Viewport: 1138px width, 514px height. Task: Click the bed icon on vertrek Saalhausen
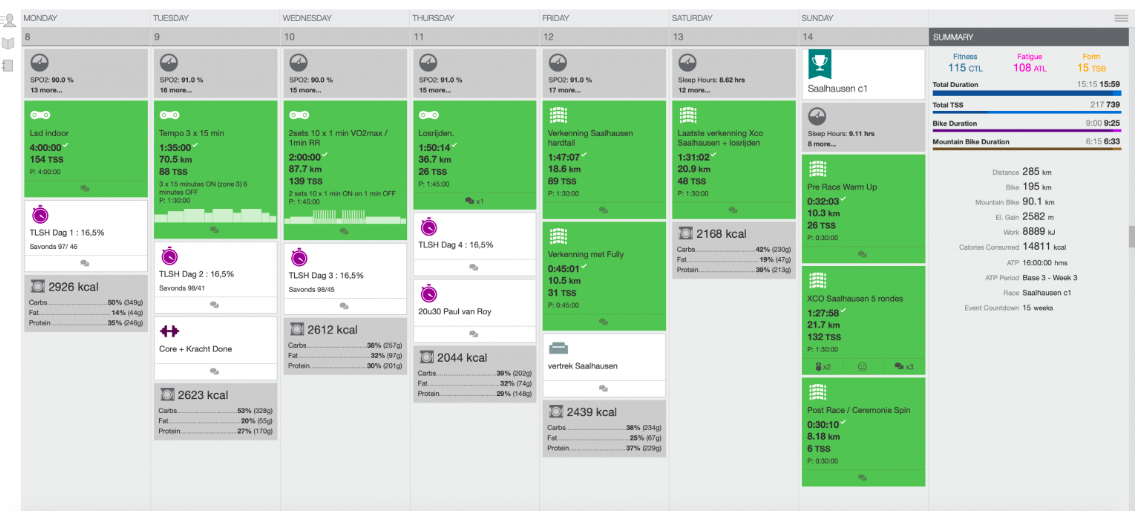(x=558, y=347)
